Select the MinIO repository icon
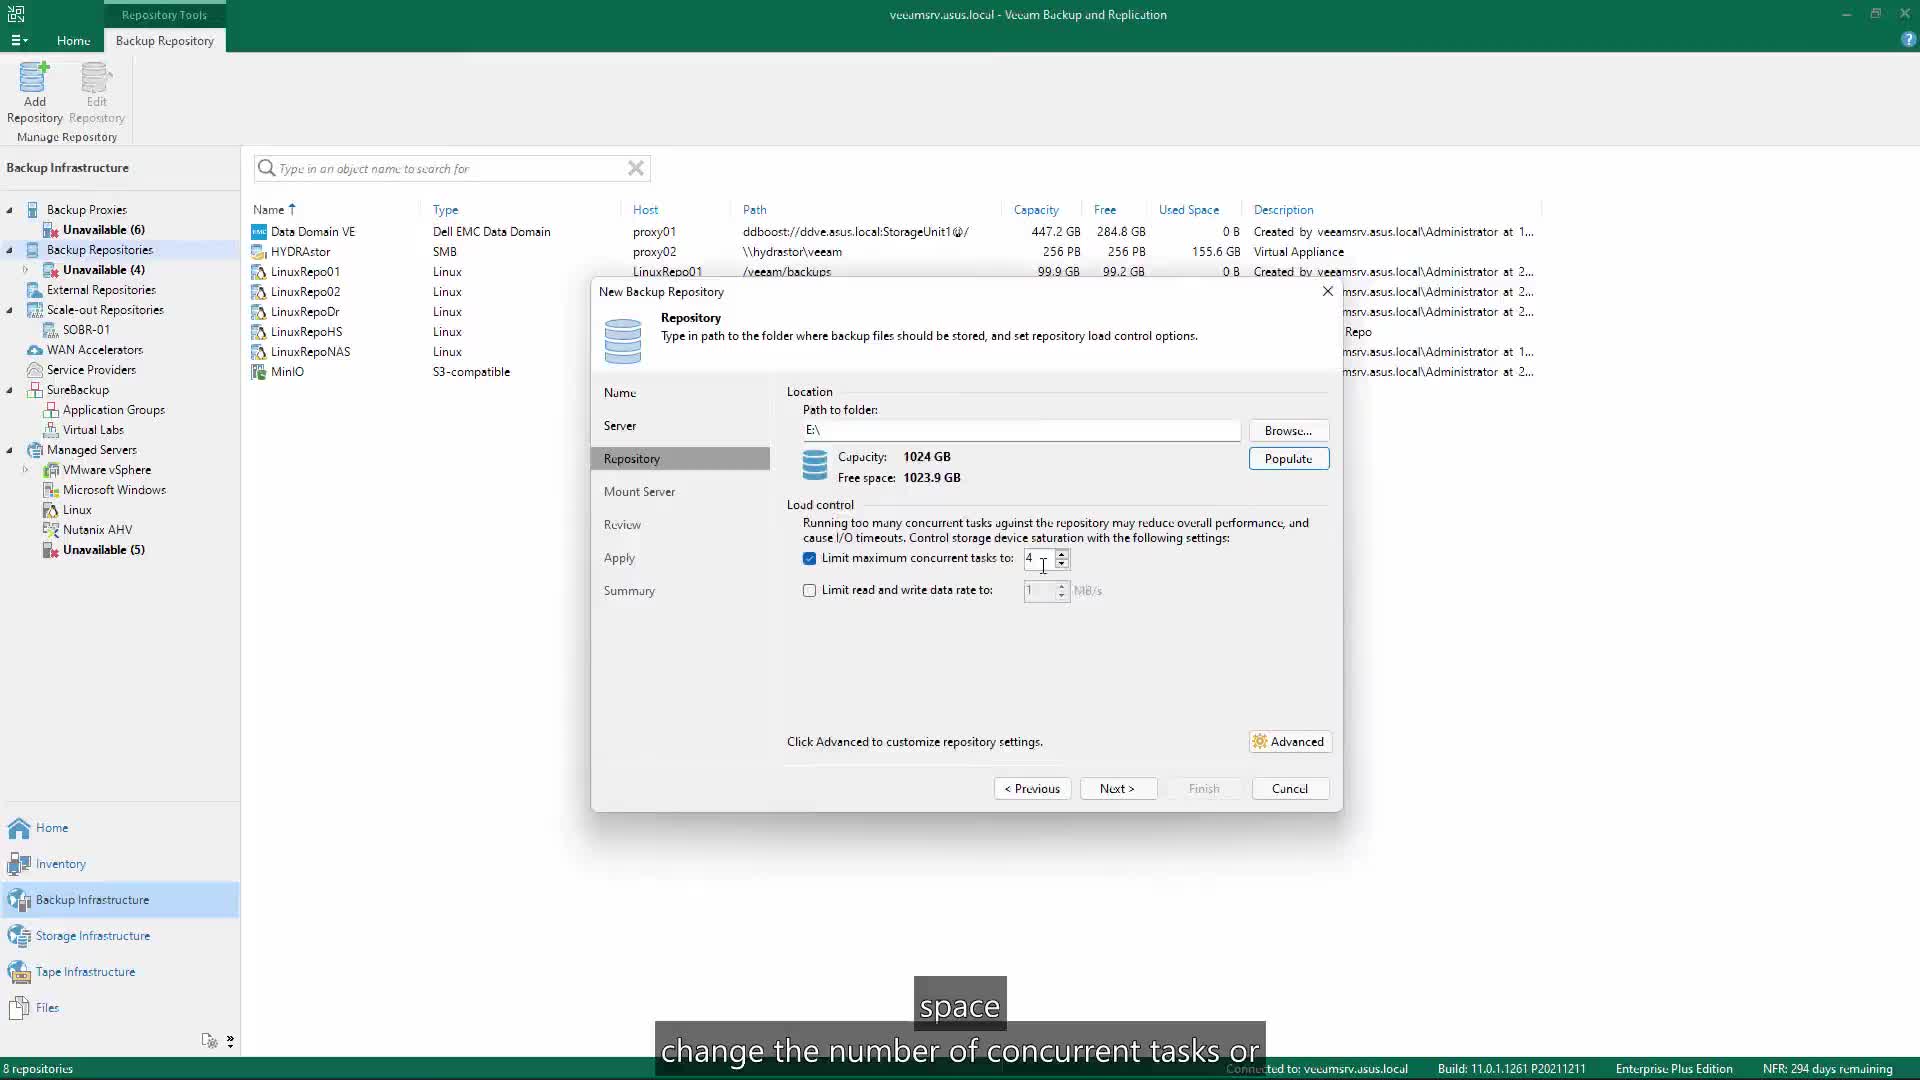Image resolution: width=1920 pixels, height=1080 pixels. 259,372
